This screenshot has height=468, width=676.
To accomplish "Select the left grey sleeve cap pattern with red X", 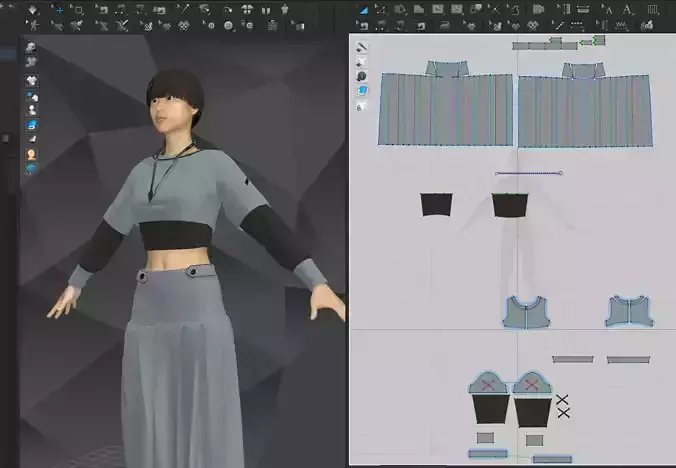I will point(488,383).
